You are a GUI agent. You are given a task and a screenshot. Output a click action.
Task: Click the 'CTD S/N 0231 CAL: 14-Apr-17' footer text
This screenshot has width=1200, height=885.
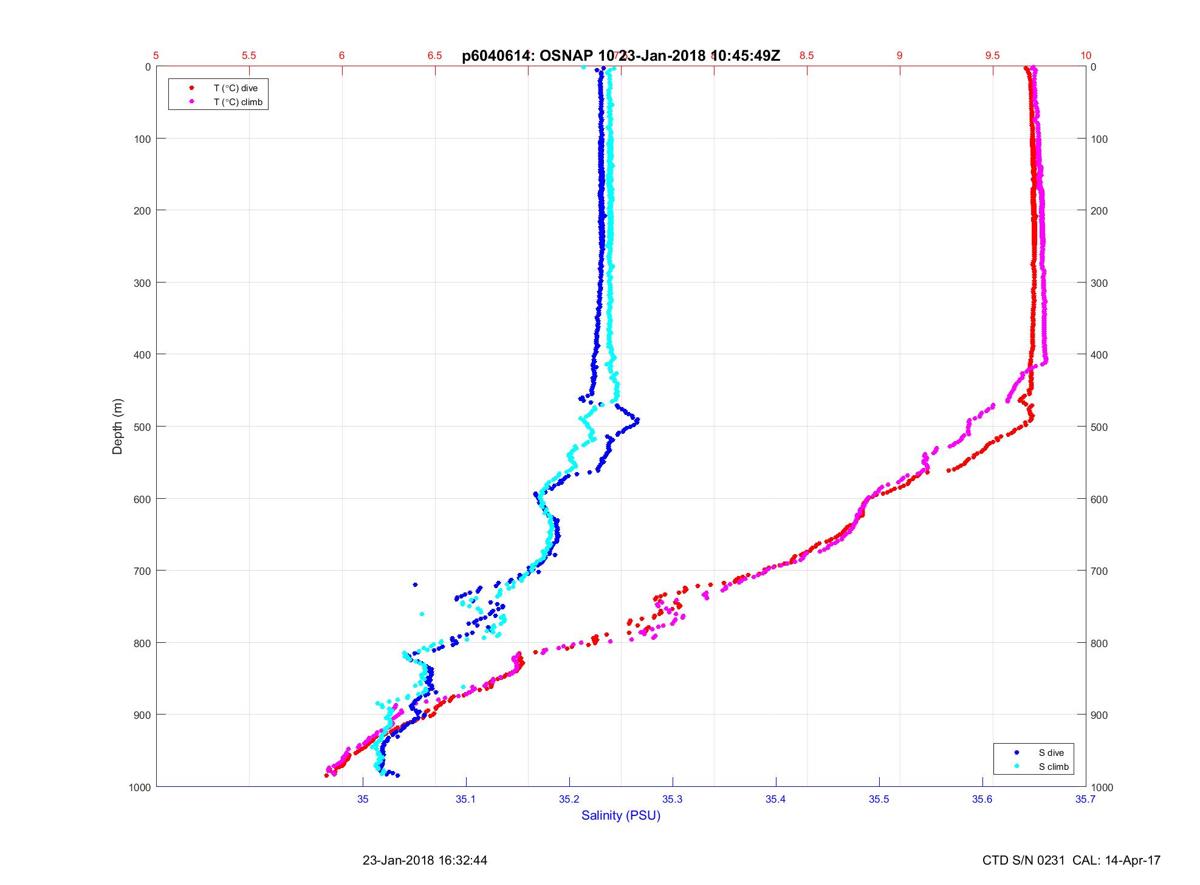point(1072,860)
